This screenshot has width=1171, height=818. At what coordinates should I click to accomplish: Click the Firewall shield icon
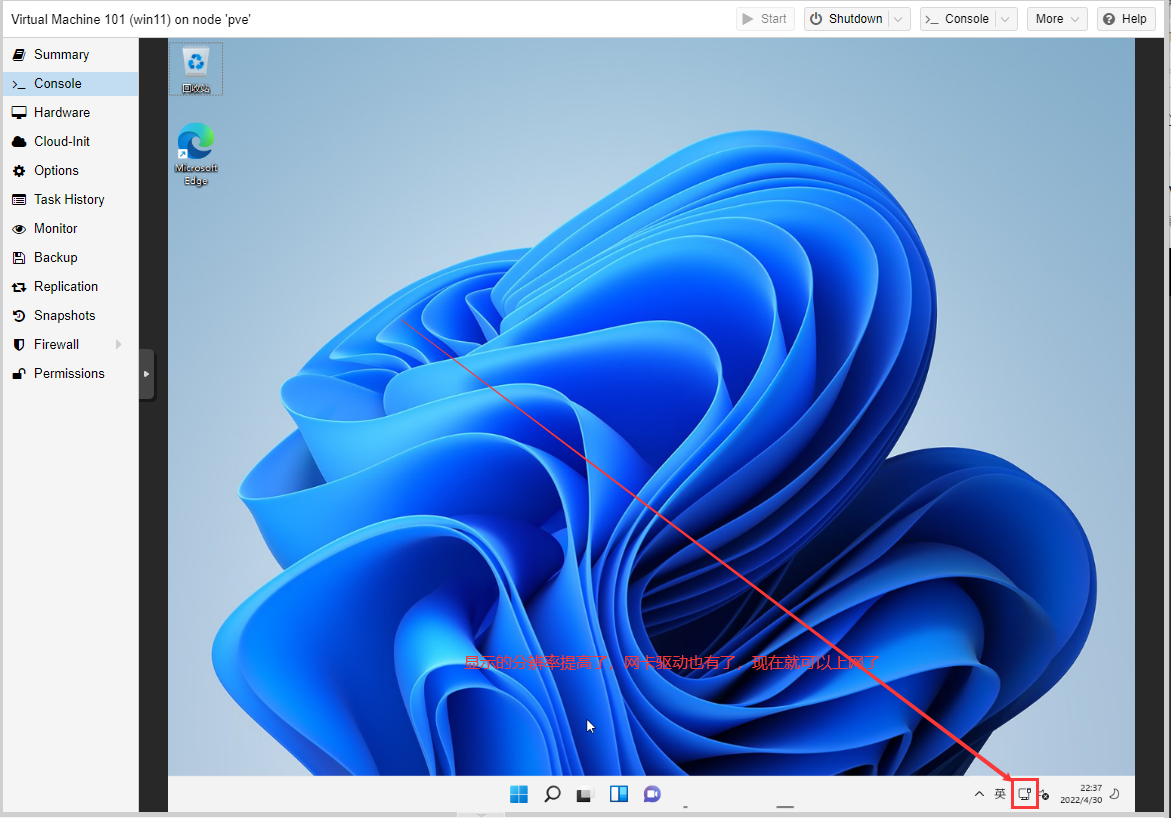19,344
